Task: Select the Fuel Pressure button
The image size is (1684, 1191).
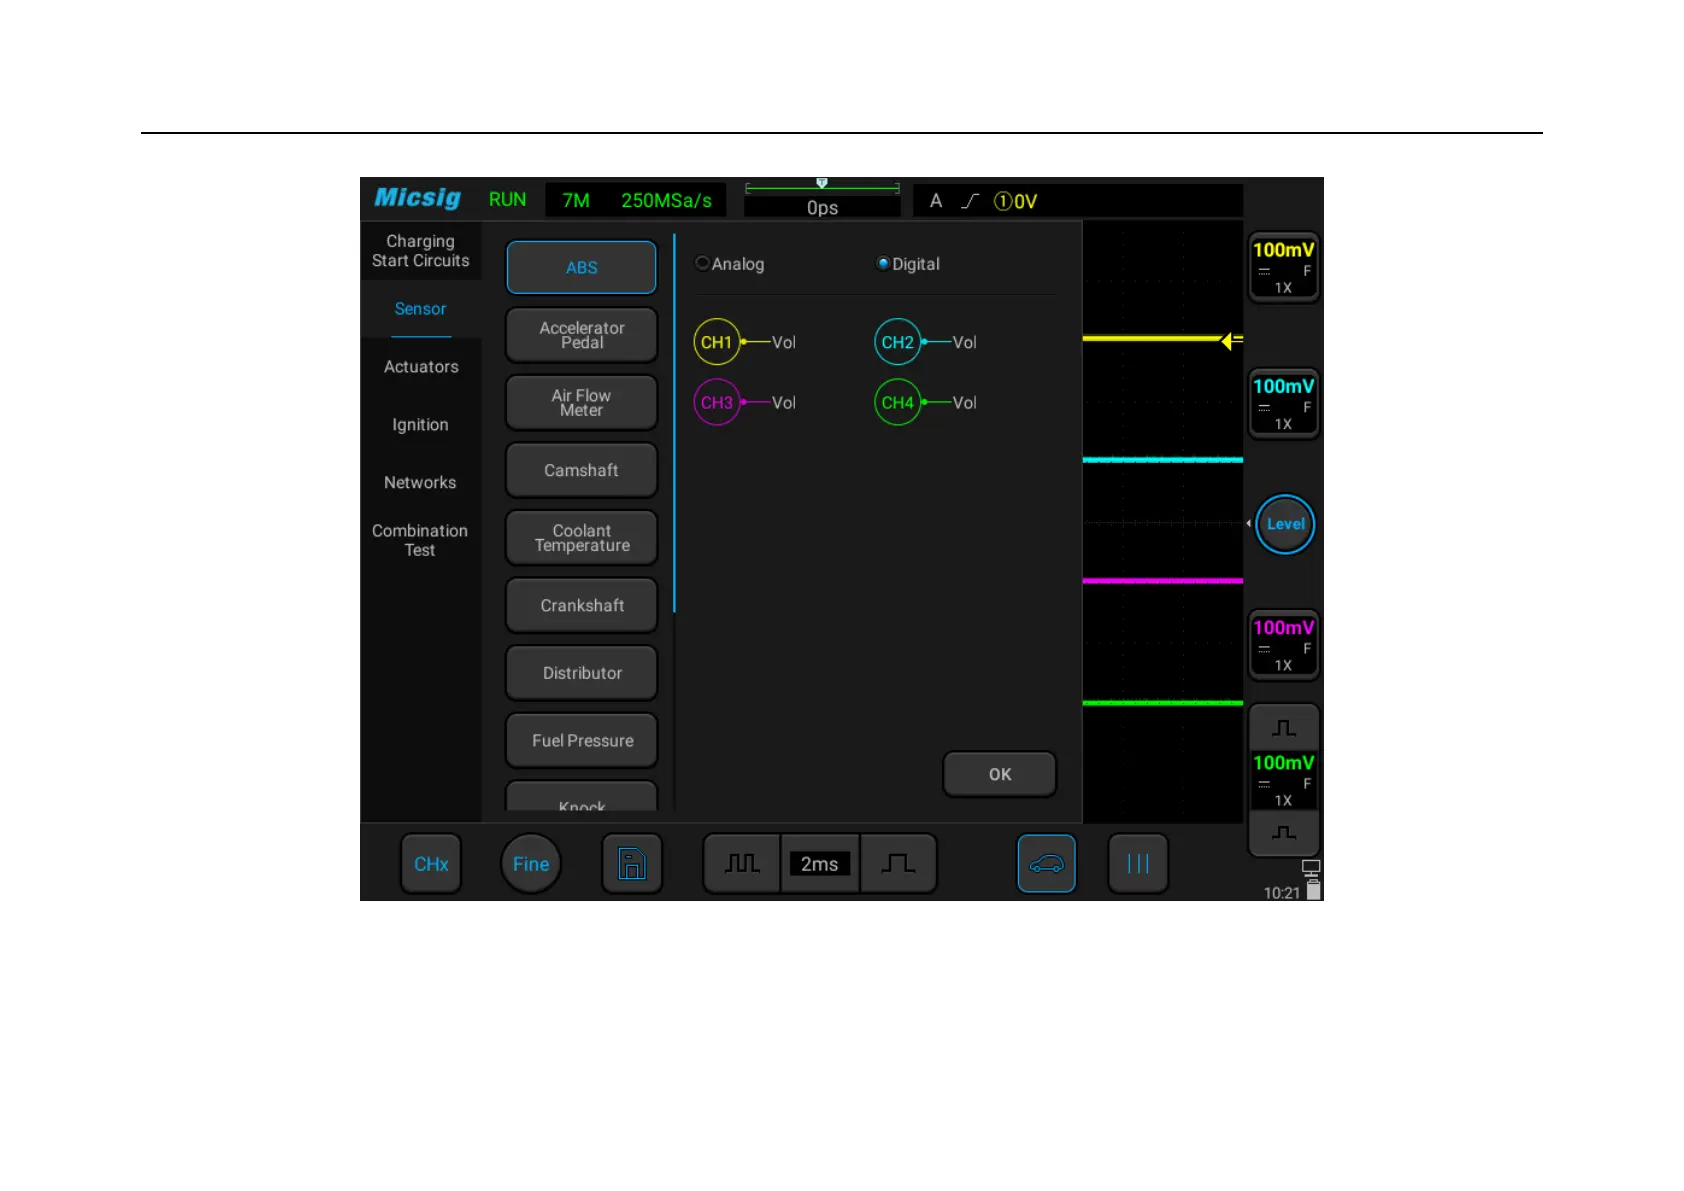Action: click(581, 740)
